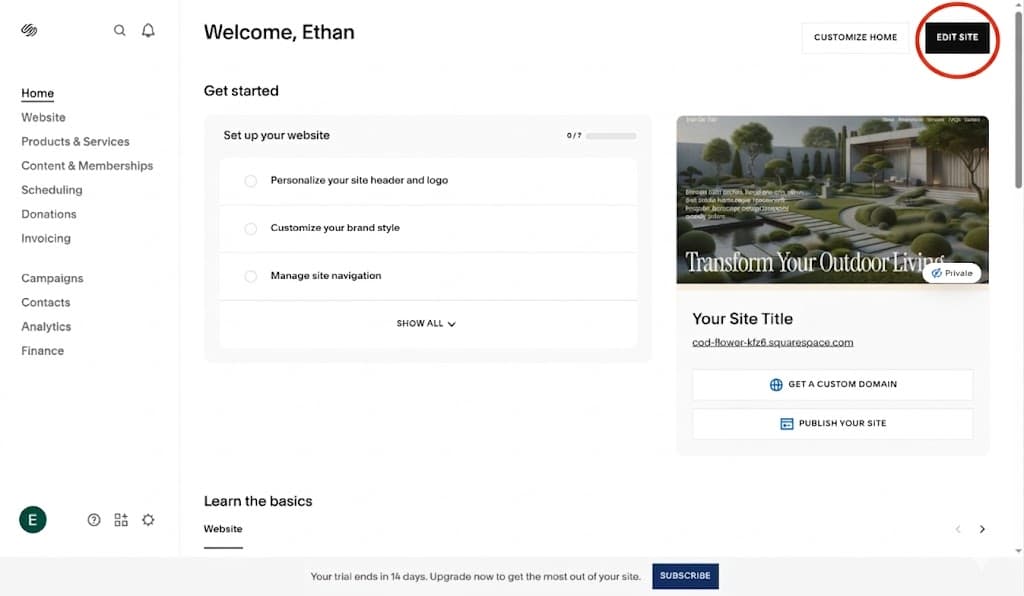Click the setup progress bar showing 0/7

point(610,135)
